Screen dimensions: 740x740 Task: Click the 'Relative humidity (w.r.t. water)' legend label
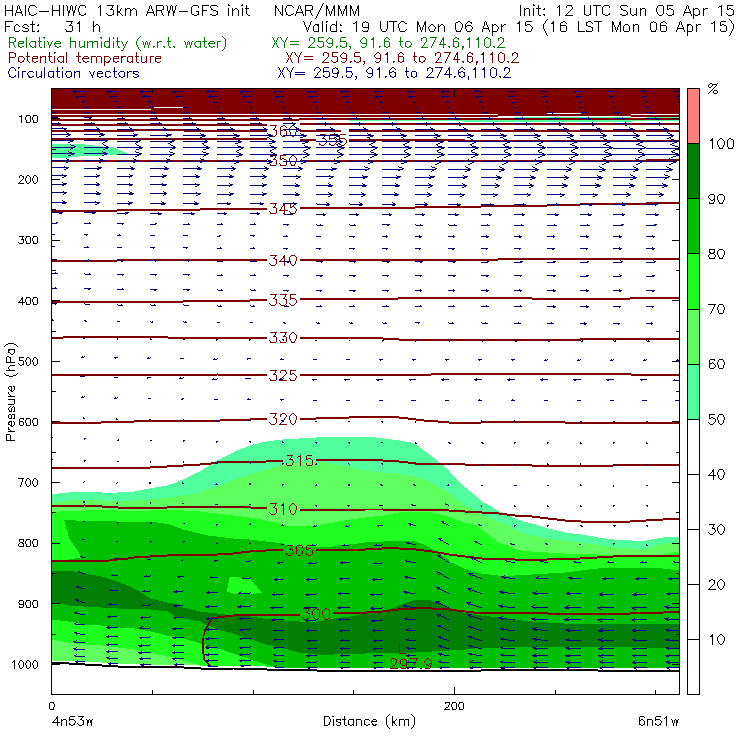(x=118, y=43)
